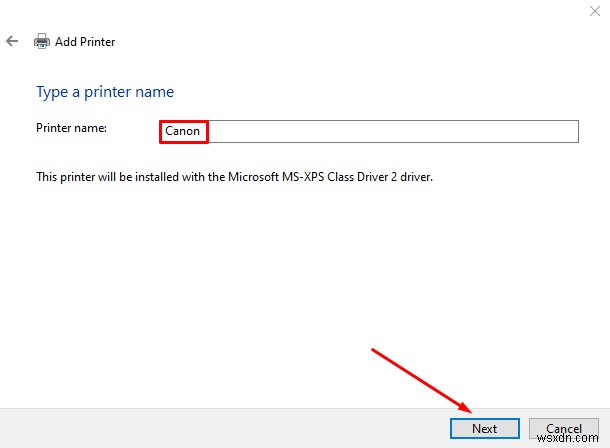Click empty grey bar left of Next
This screenshot has height=448, width=610.
200,428
